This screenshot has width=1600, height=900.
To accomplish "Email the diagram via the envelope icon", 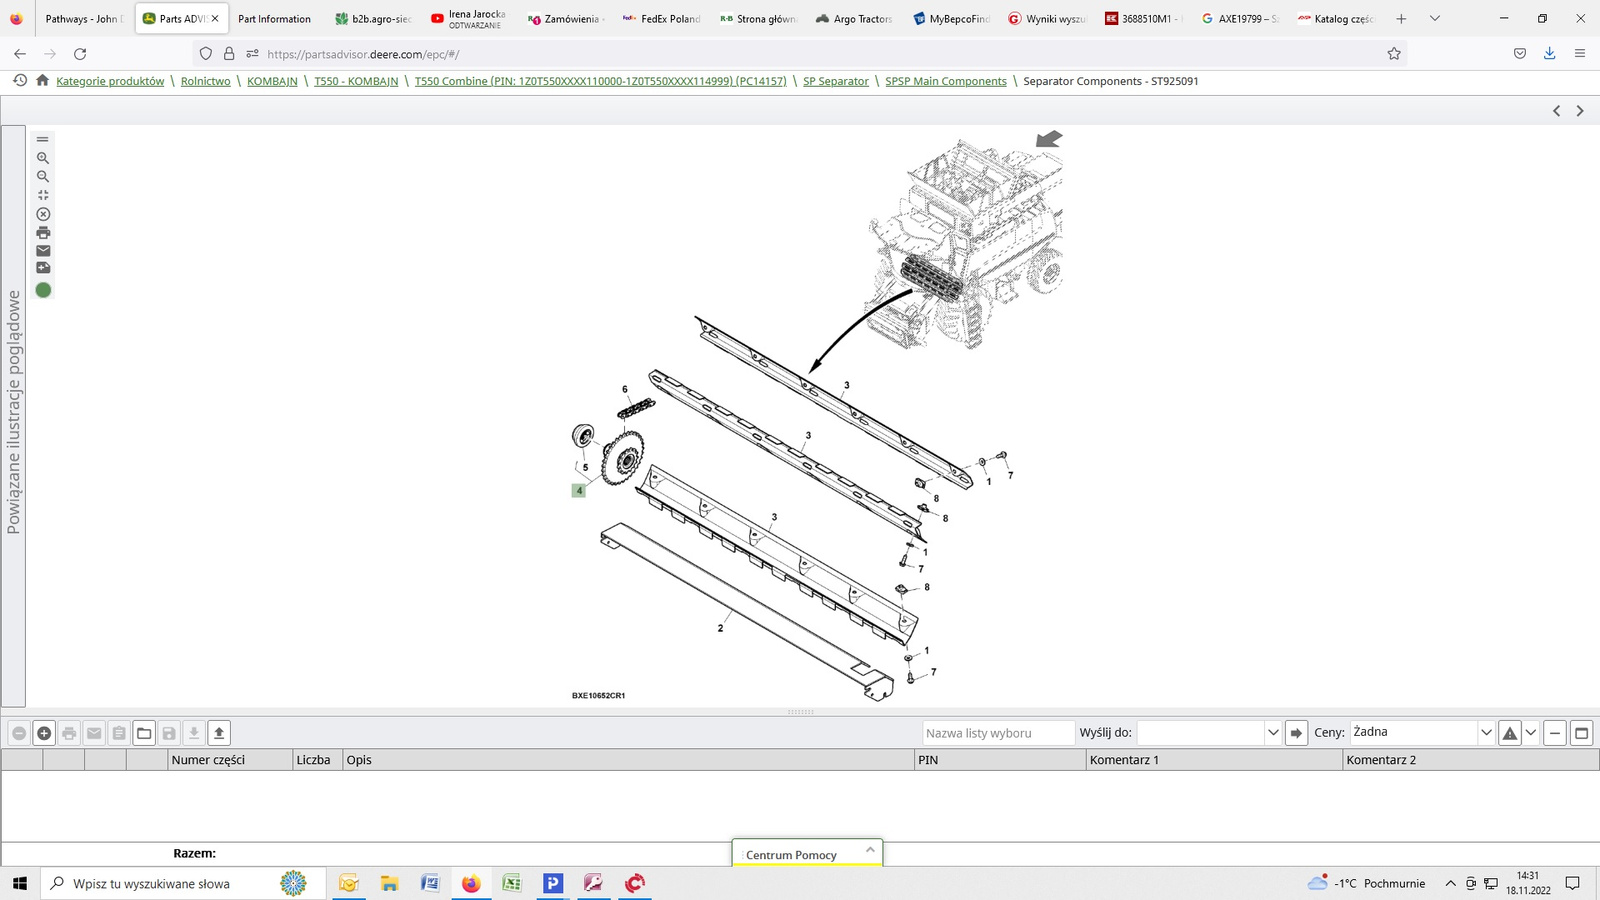I will pos(43,251).
